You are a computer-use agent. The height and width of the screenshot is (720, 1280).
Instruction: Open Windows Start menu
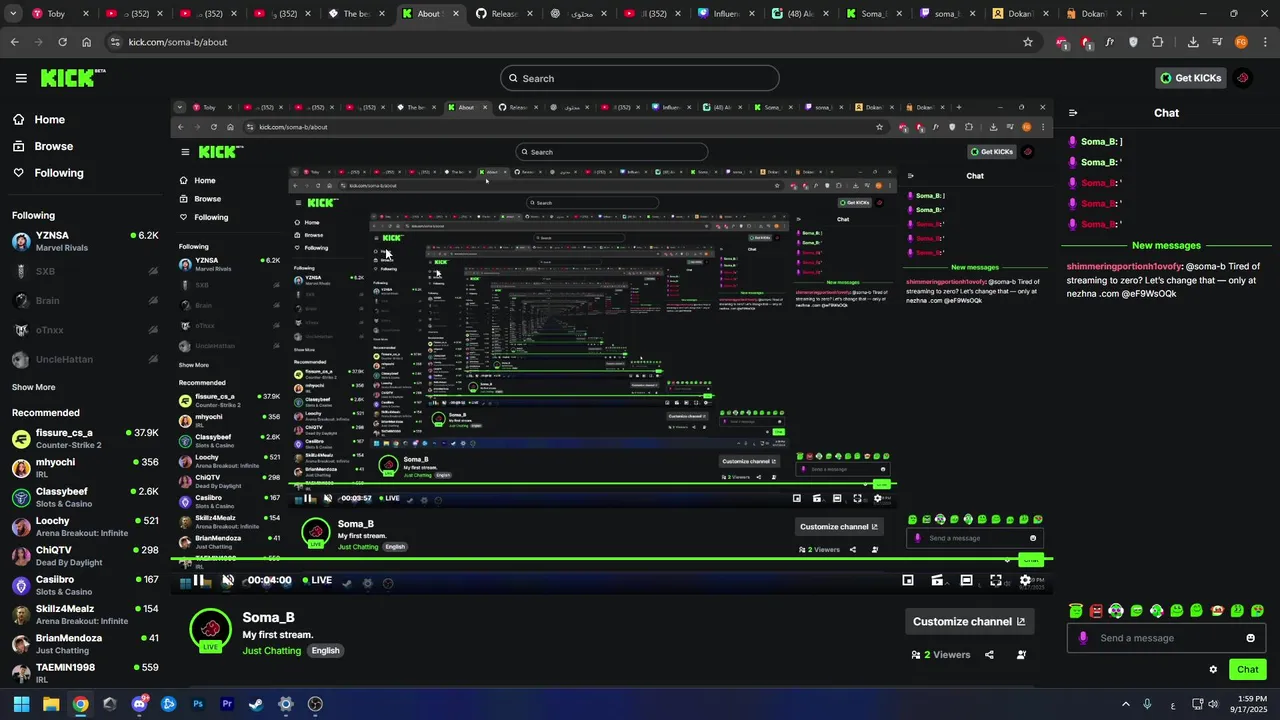click(x=21, y=704)
